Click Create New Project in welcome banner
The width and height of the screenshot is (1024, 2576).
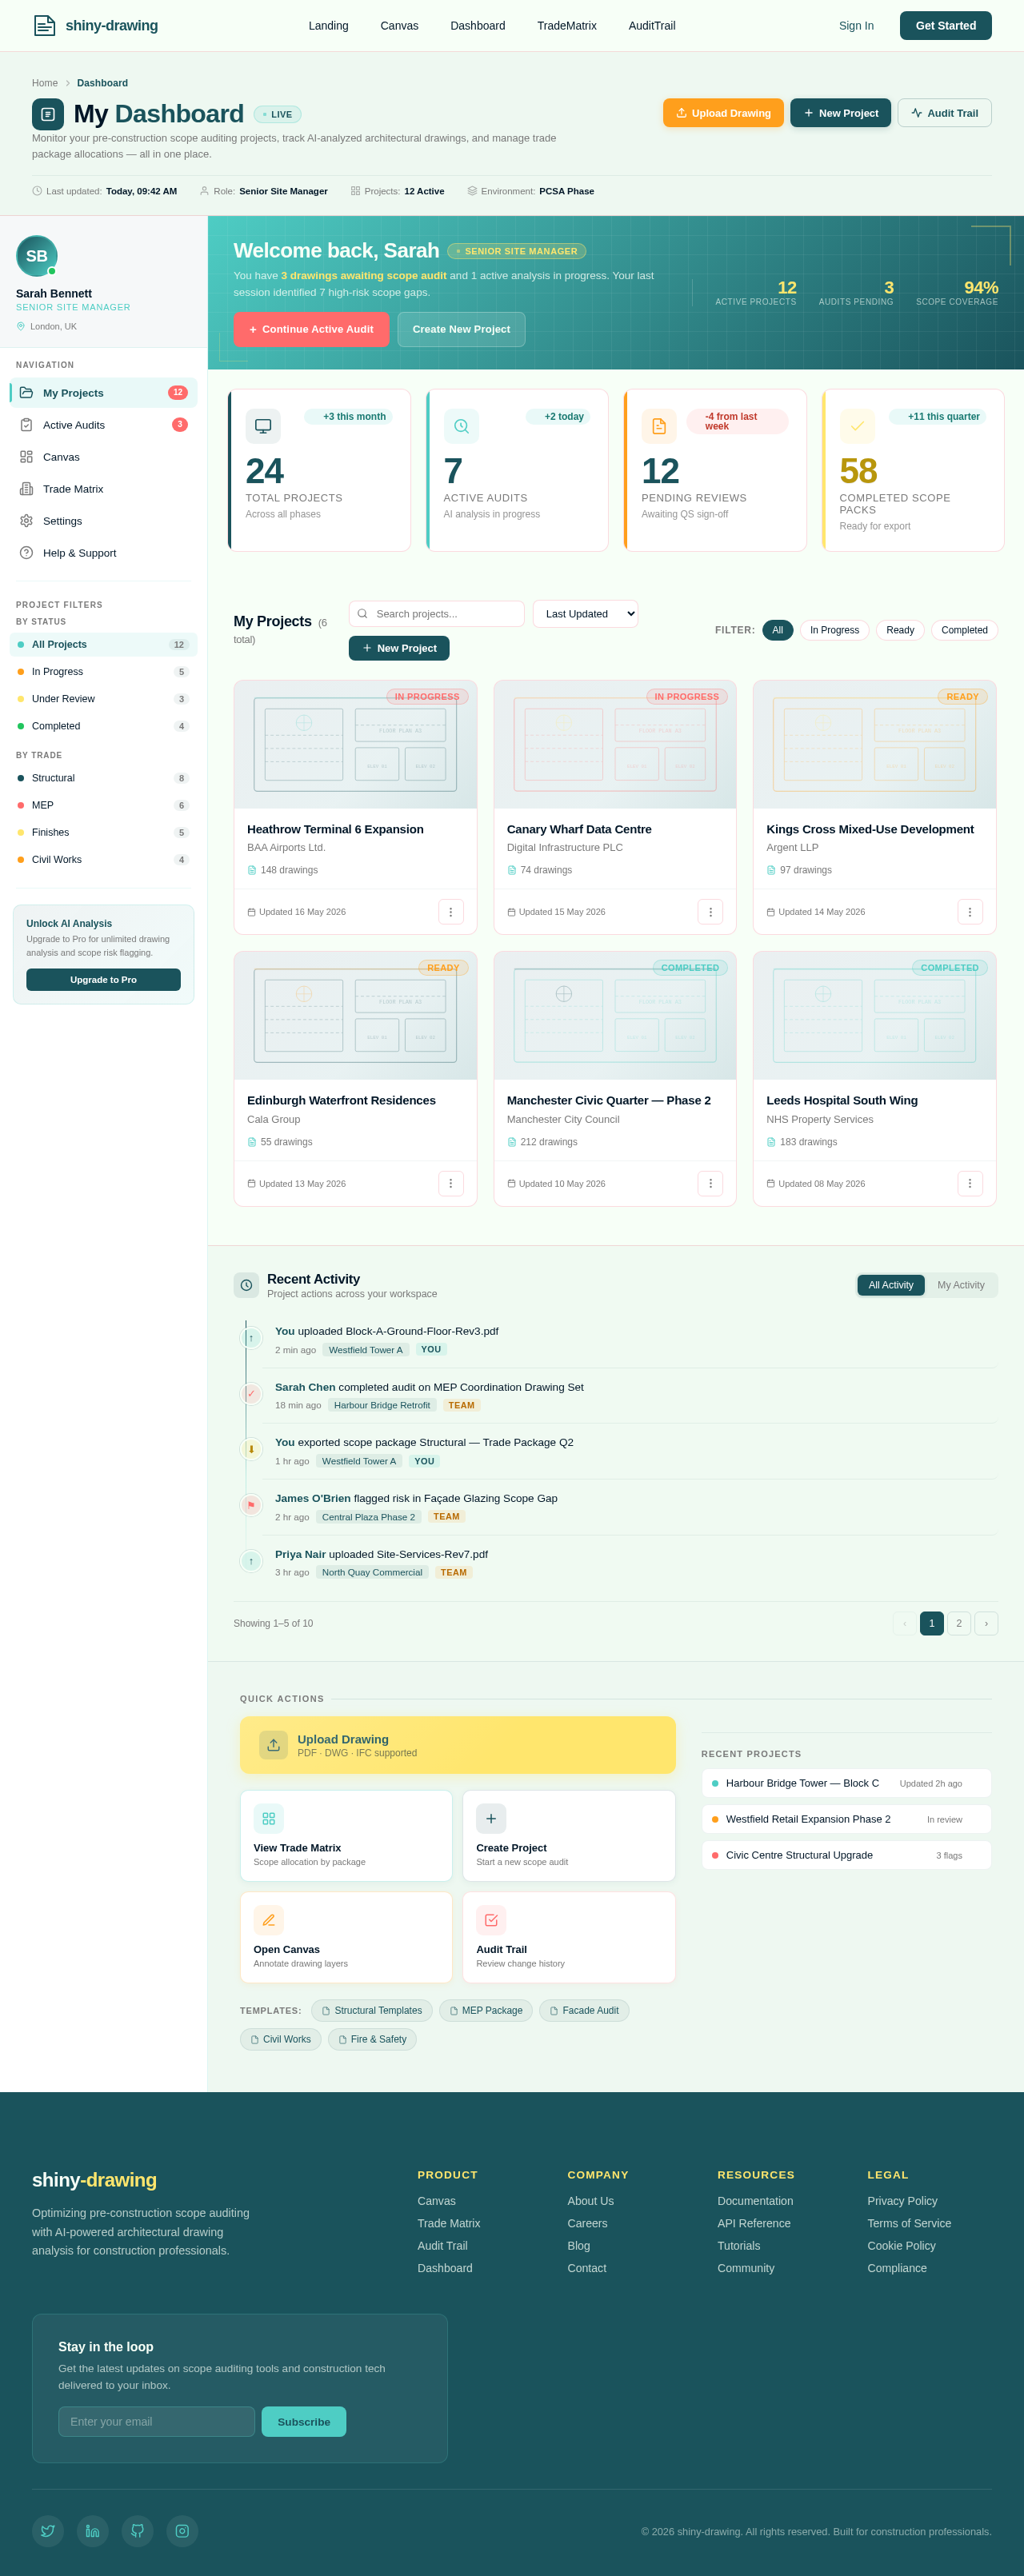pos(461,329)
